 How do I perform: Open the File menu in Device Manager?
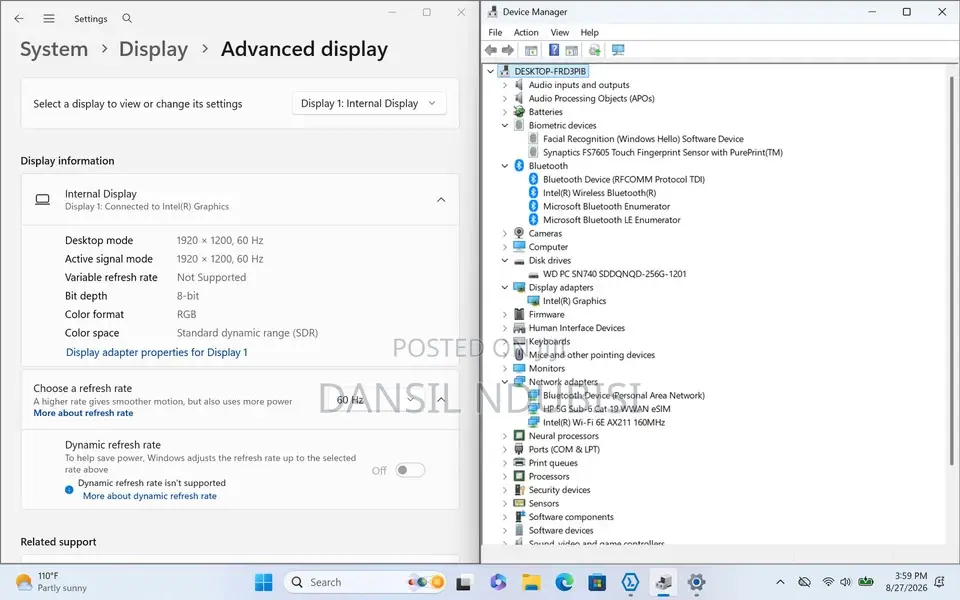(x=495, y=32)
